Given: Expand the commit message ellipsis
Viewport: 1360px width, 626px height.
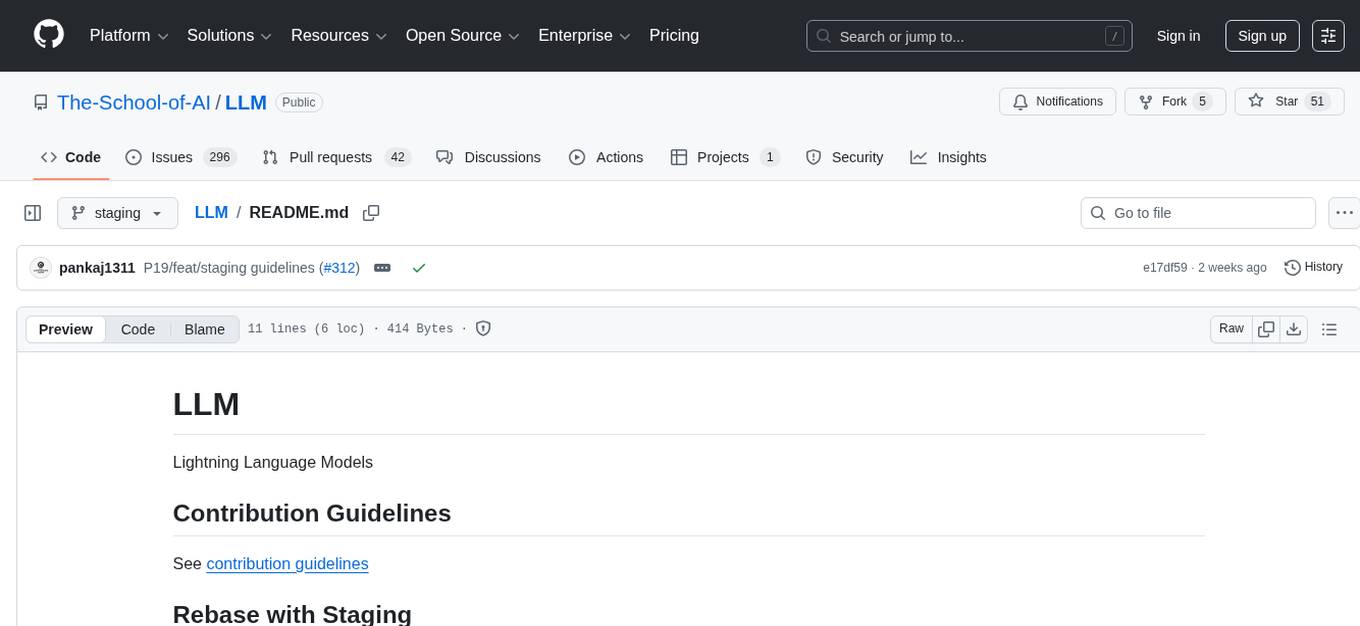Looking at the screenshot, I should coord(382,268).
